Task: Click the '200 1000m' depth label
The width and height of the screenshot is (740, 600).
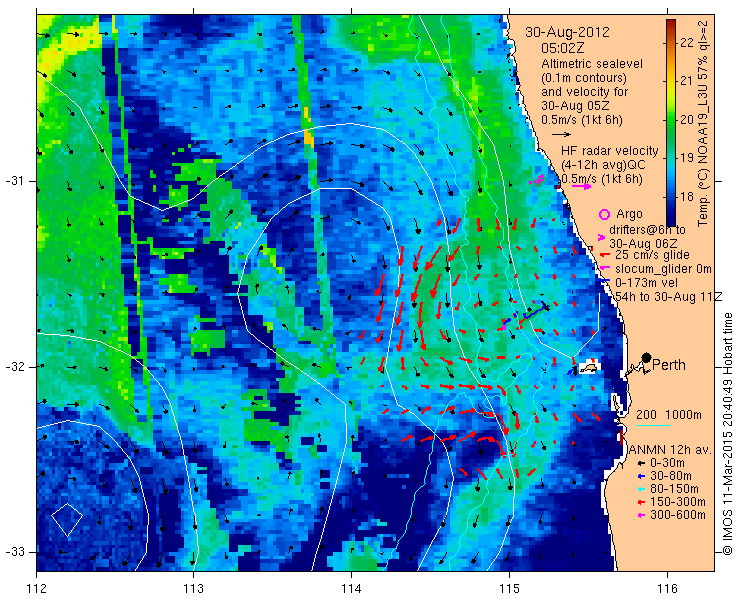Action: tap(669, 415)
